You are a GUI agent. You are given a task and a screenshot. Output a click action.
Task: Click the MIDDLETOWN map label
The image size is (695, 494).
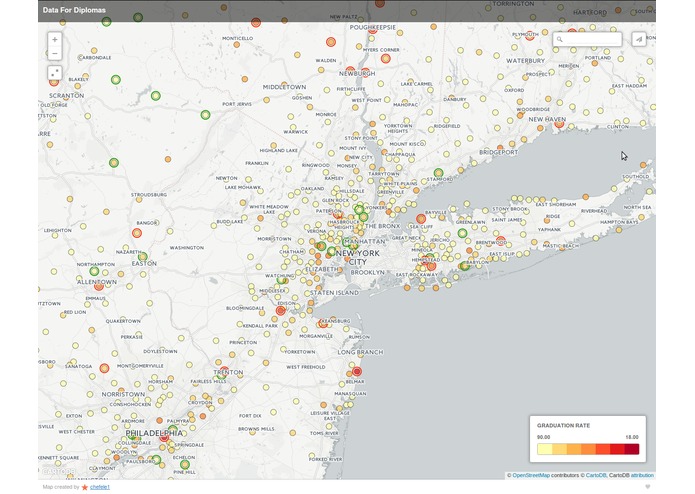click(285, 87)
